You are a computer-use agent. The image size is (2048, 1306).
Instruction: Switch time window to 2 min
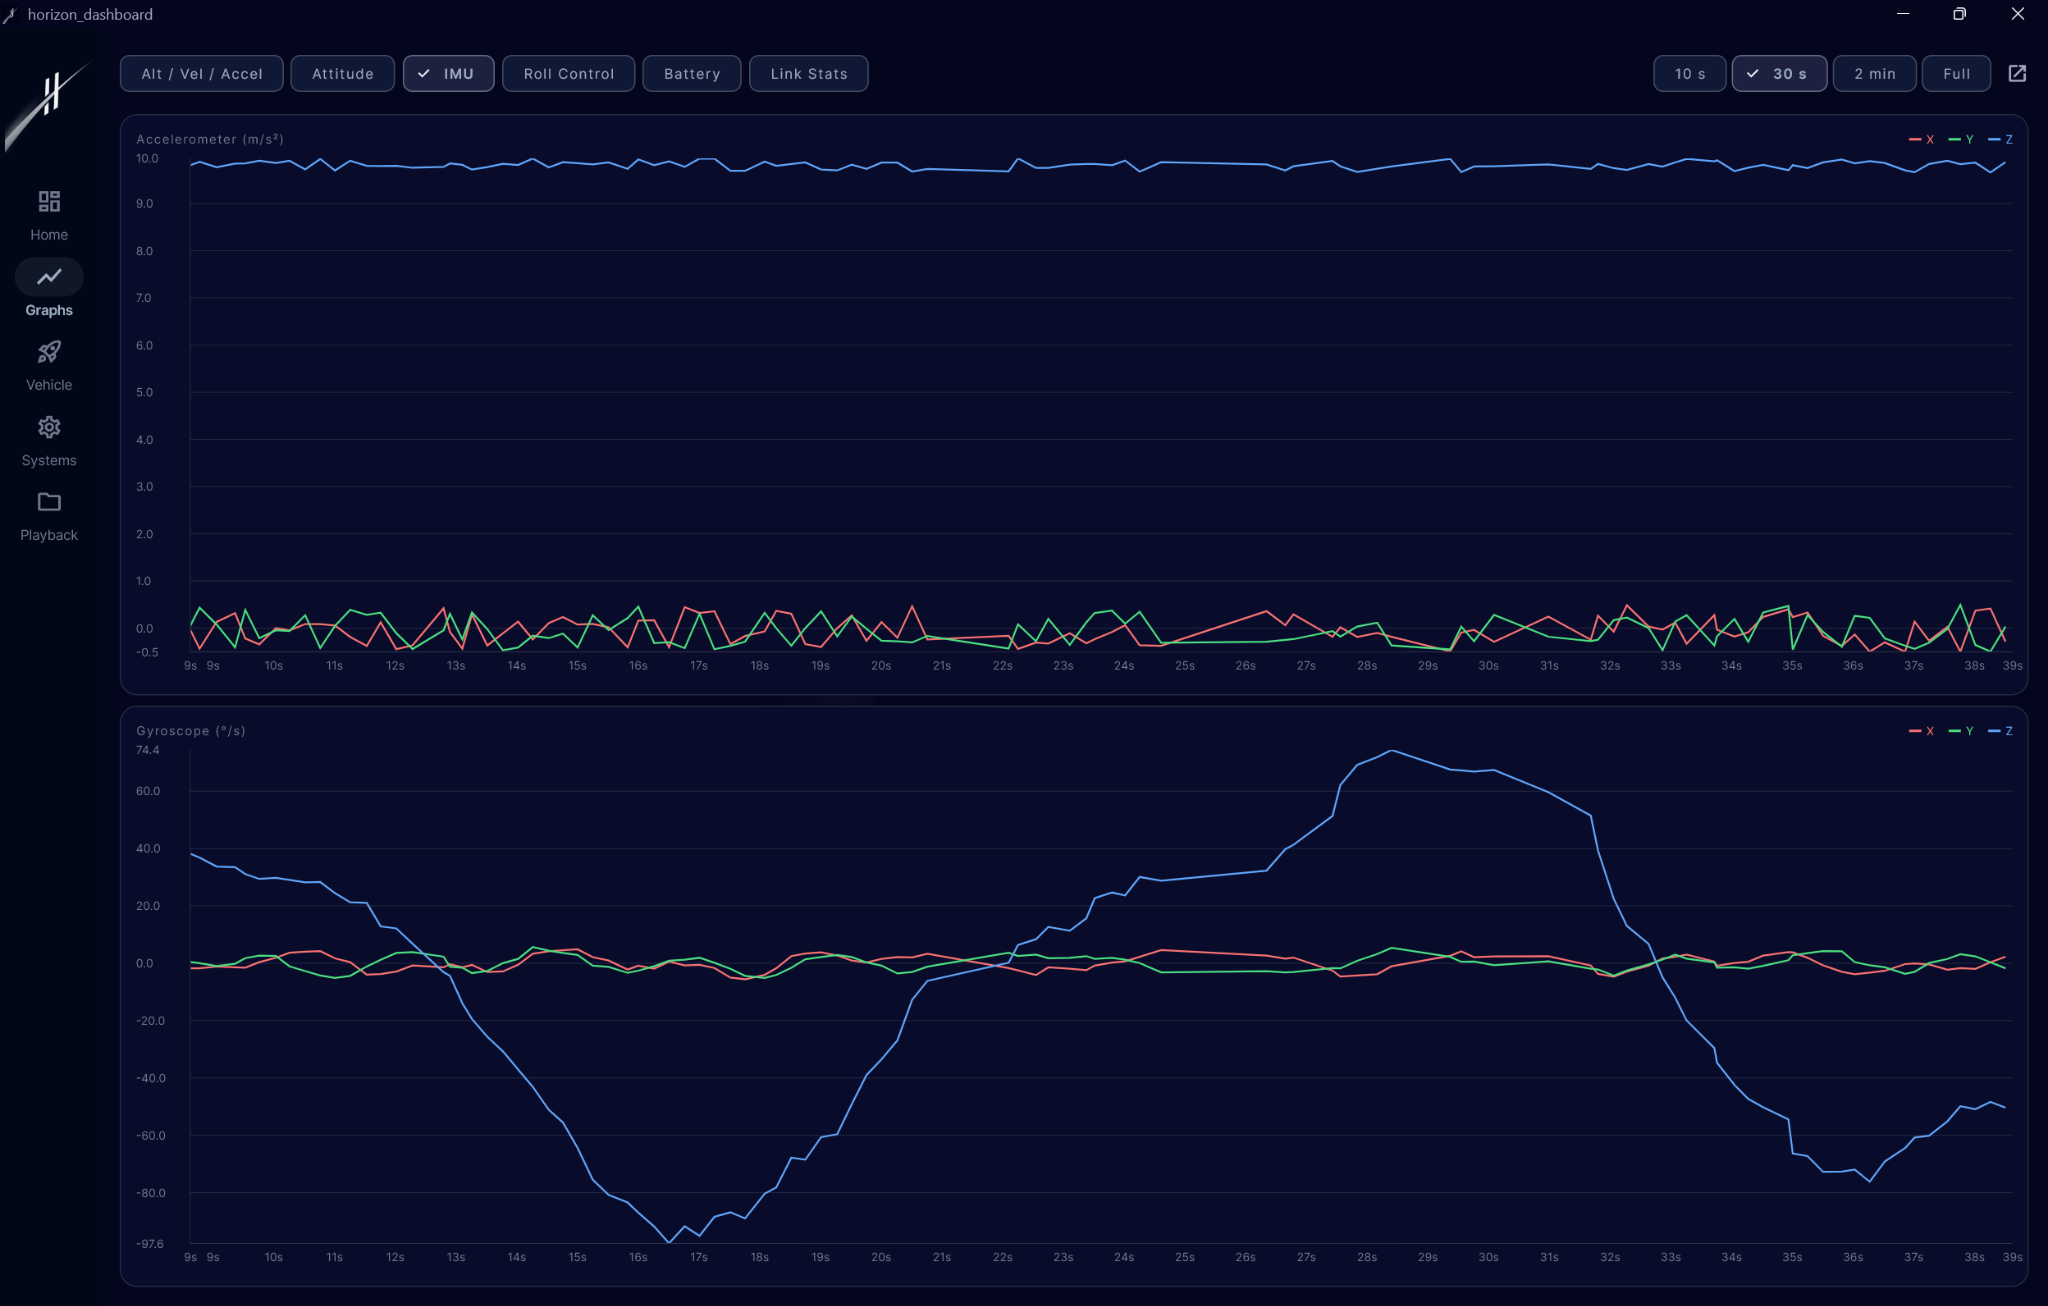(x=1873, y=73)
